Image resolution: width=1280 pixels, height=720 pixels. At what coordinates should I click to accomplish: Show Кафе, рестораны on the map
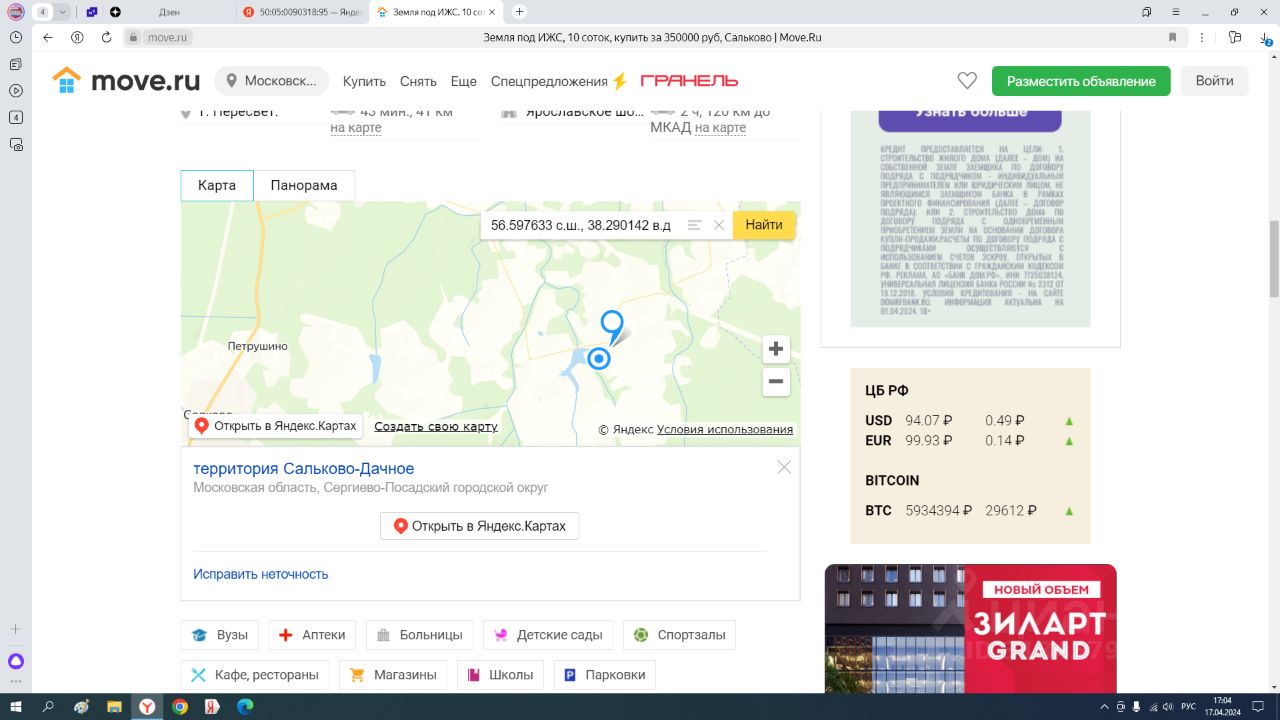point(255,675)
